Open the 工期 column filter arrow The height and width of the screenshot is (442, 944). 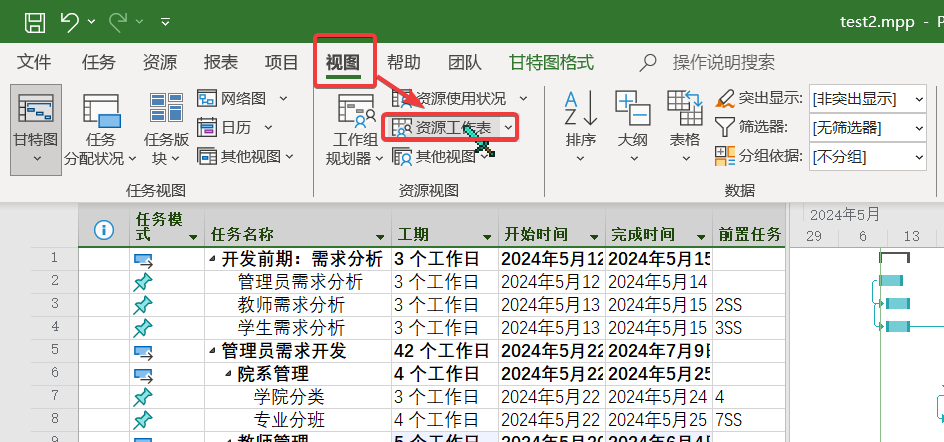[487, 237]
